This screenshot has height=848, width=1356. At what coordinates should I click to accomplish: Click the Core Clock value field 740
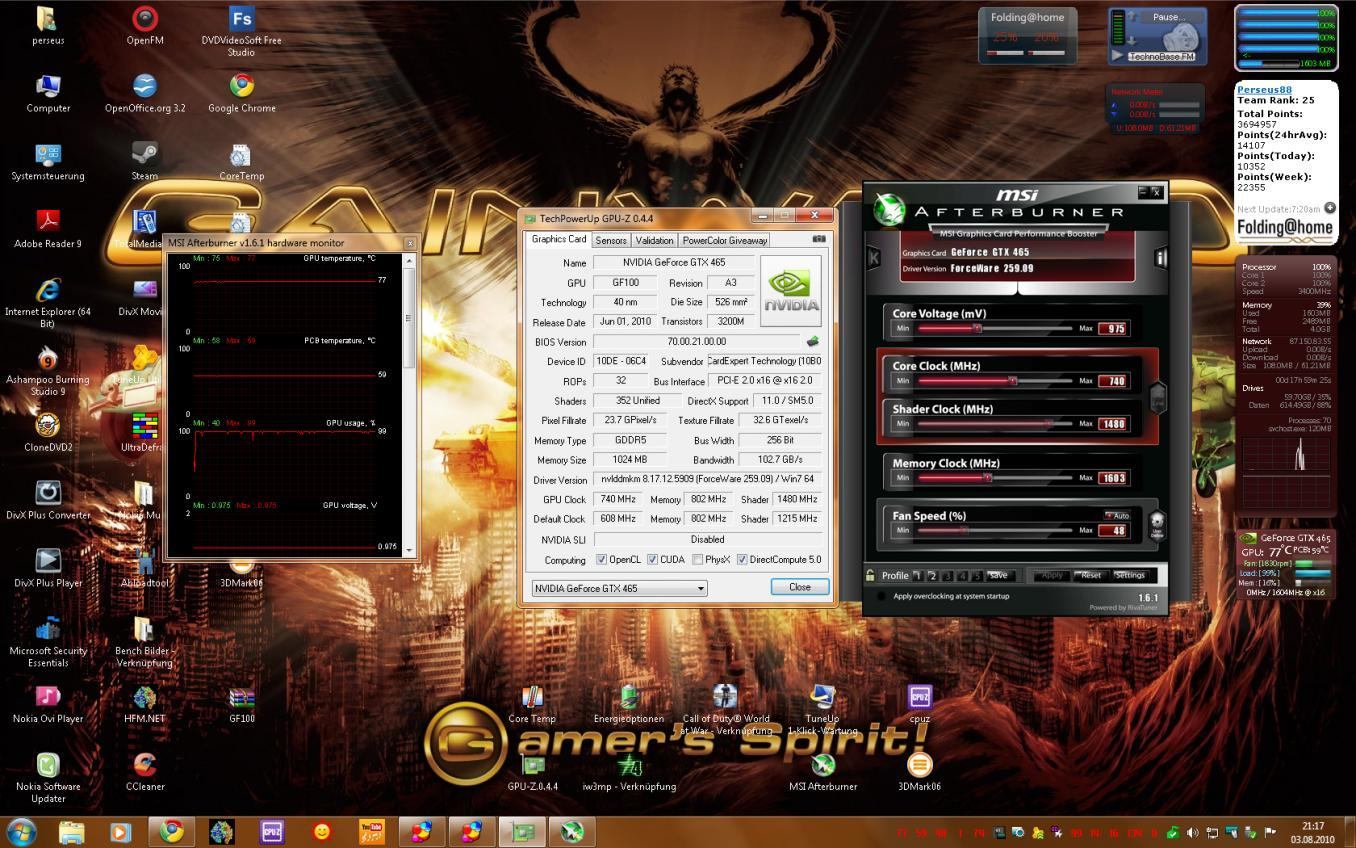click(x=1113, y=381)
